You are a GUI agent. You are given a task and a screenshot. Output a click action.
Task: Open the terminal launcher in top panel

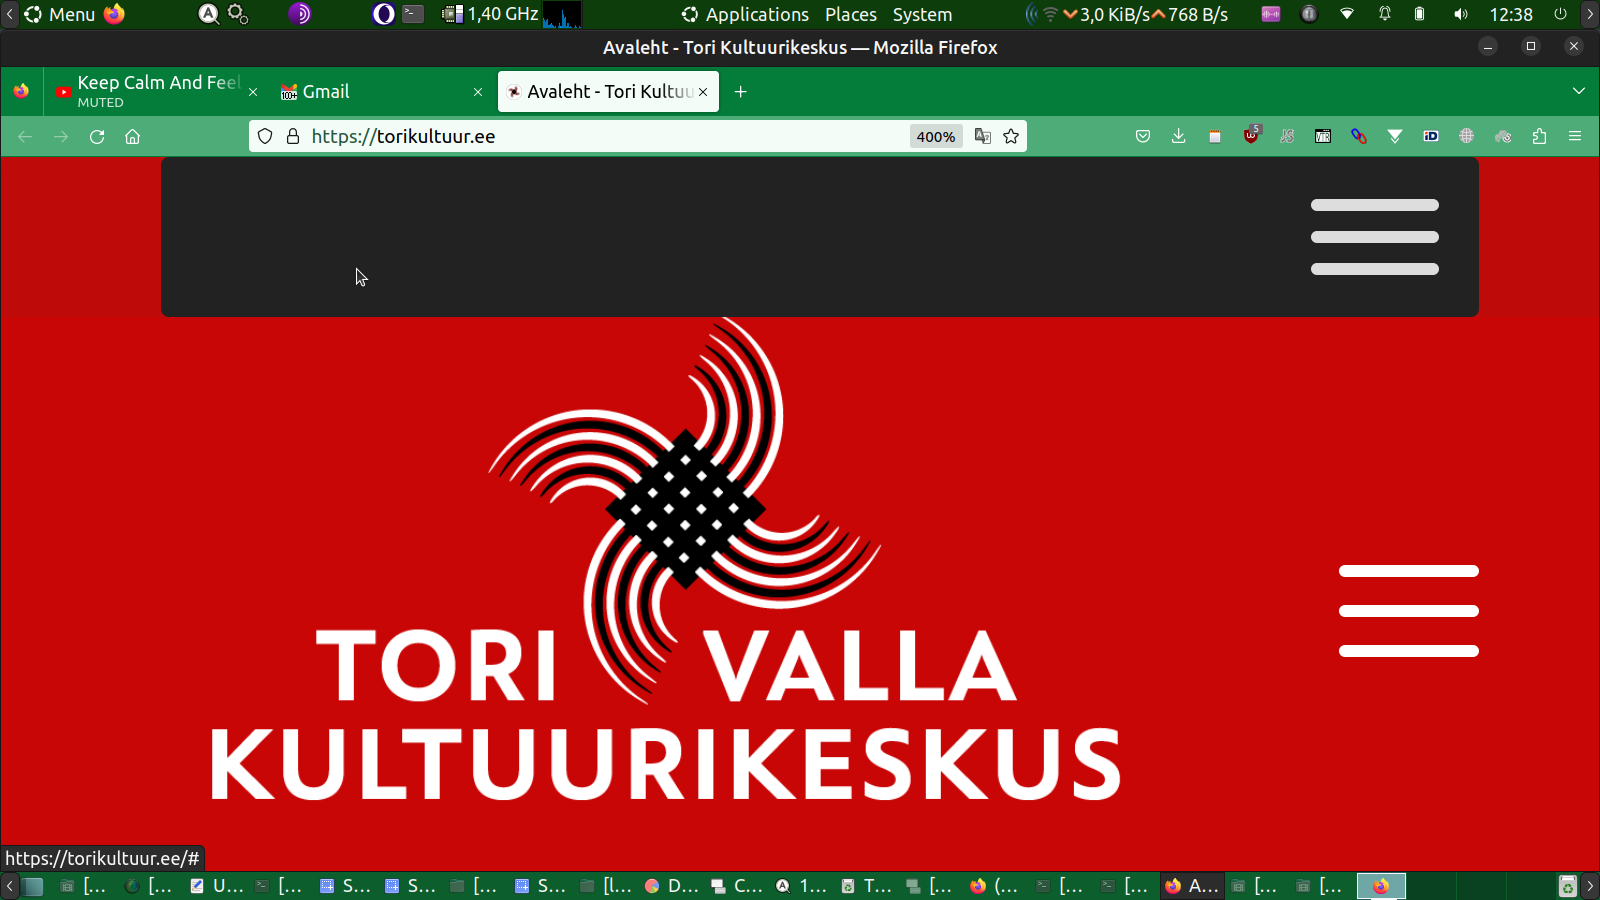pos(414,14)
